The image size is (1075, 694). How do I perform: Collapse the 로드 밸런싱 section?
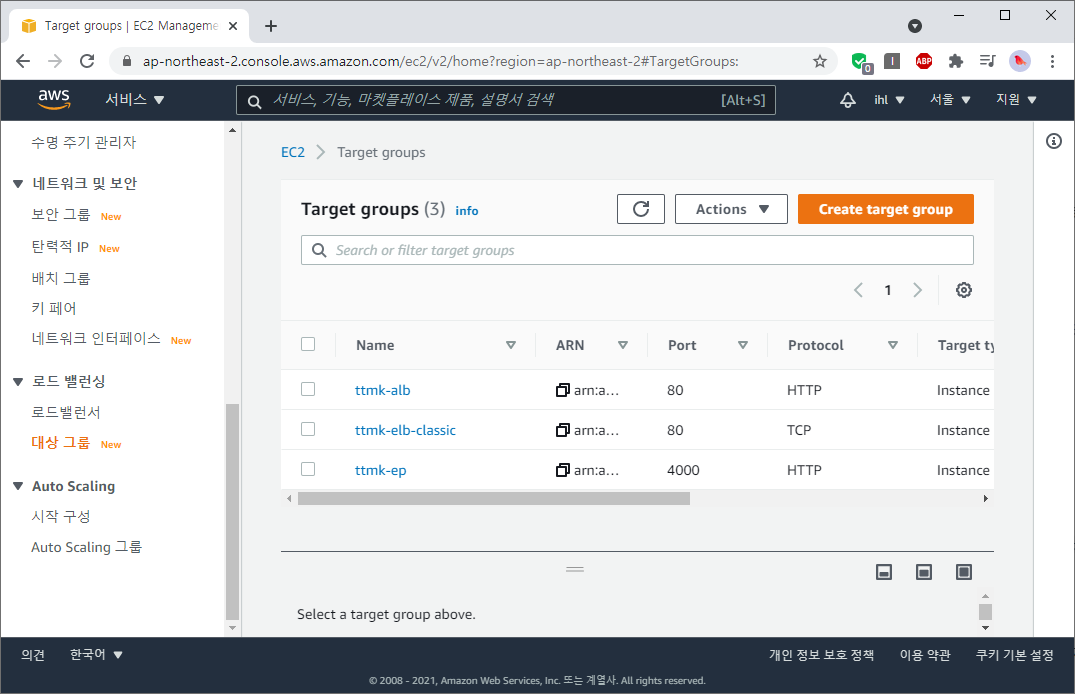[18, 382]
